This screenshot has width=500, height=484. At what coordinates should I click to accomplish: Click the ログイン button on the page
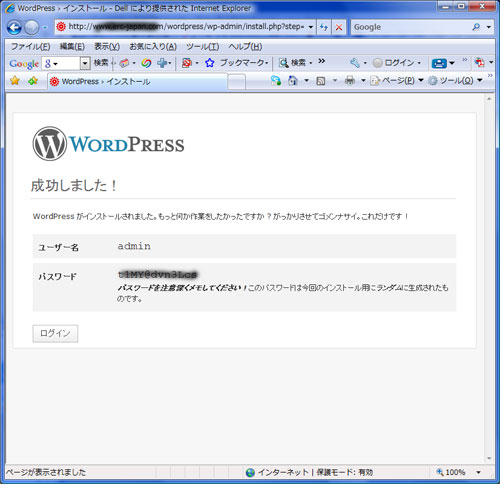click(55, 333)
